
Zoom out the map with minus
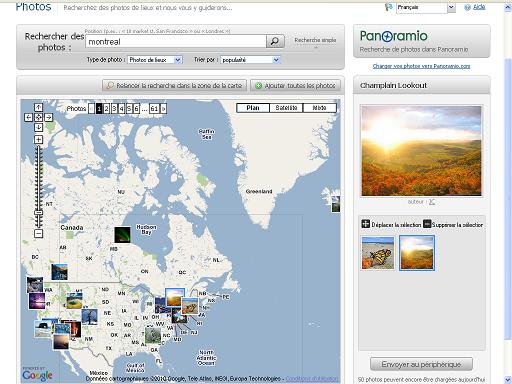tap(39, 234)
